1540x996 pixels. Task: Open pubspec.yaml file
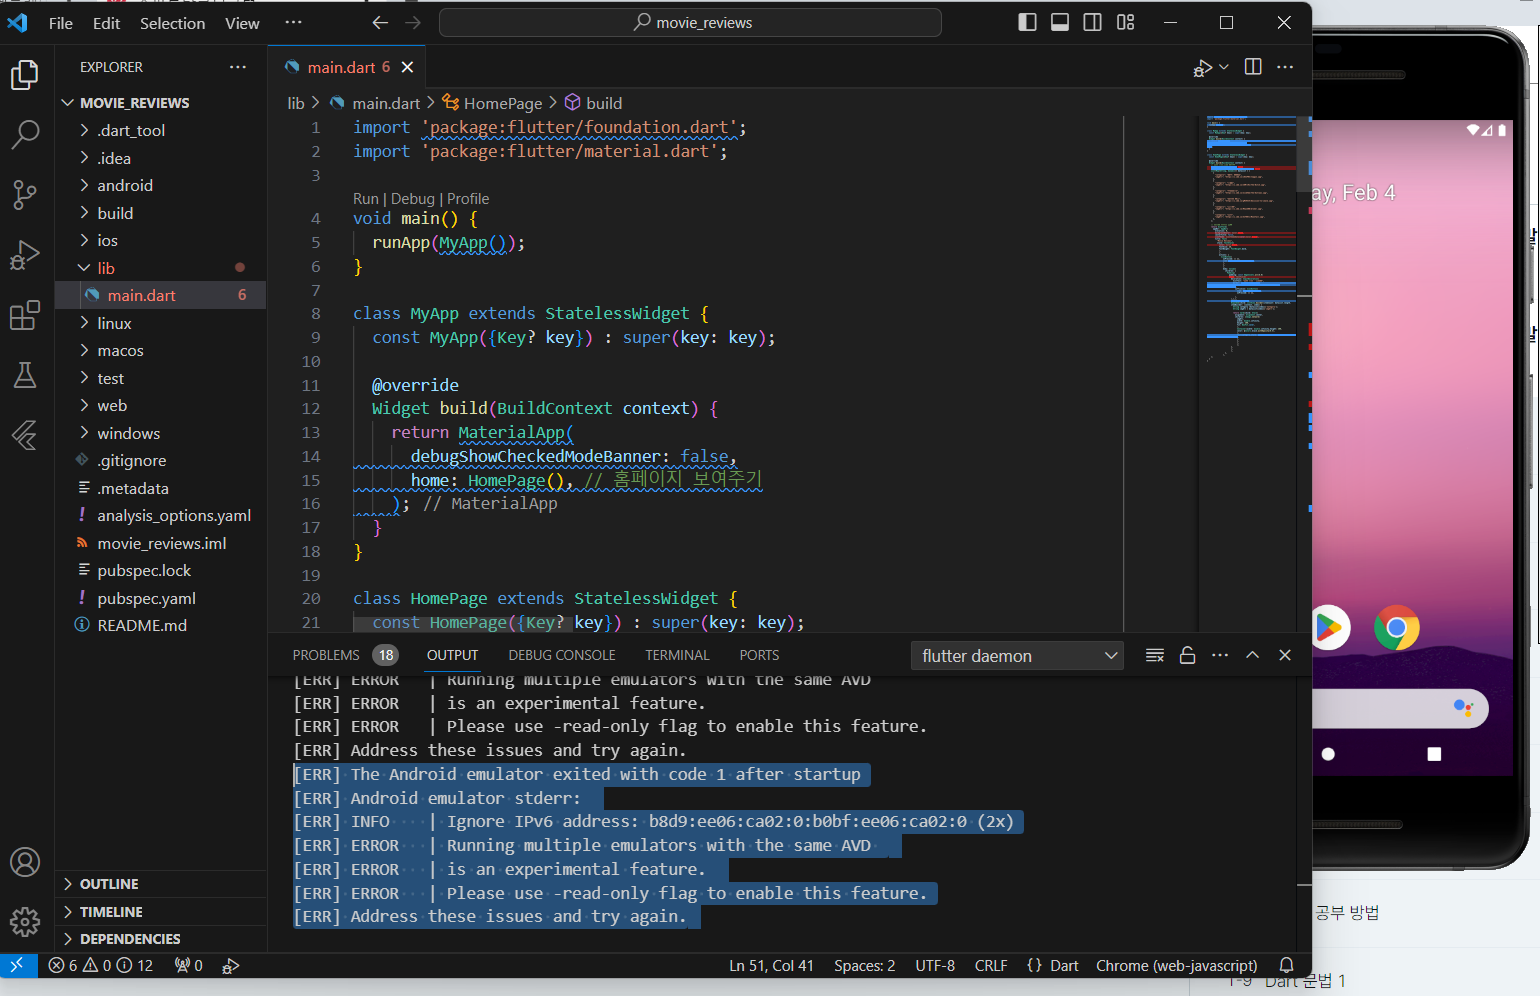(161, 598)
